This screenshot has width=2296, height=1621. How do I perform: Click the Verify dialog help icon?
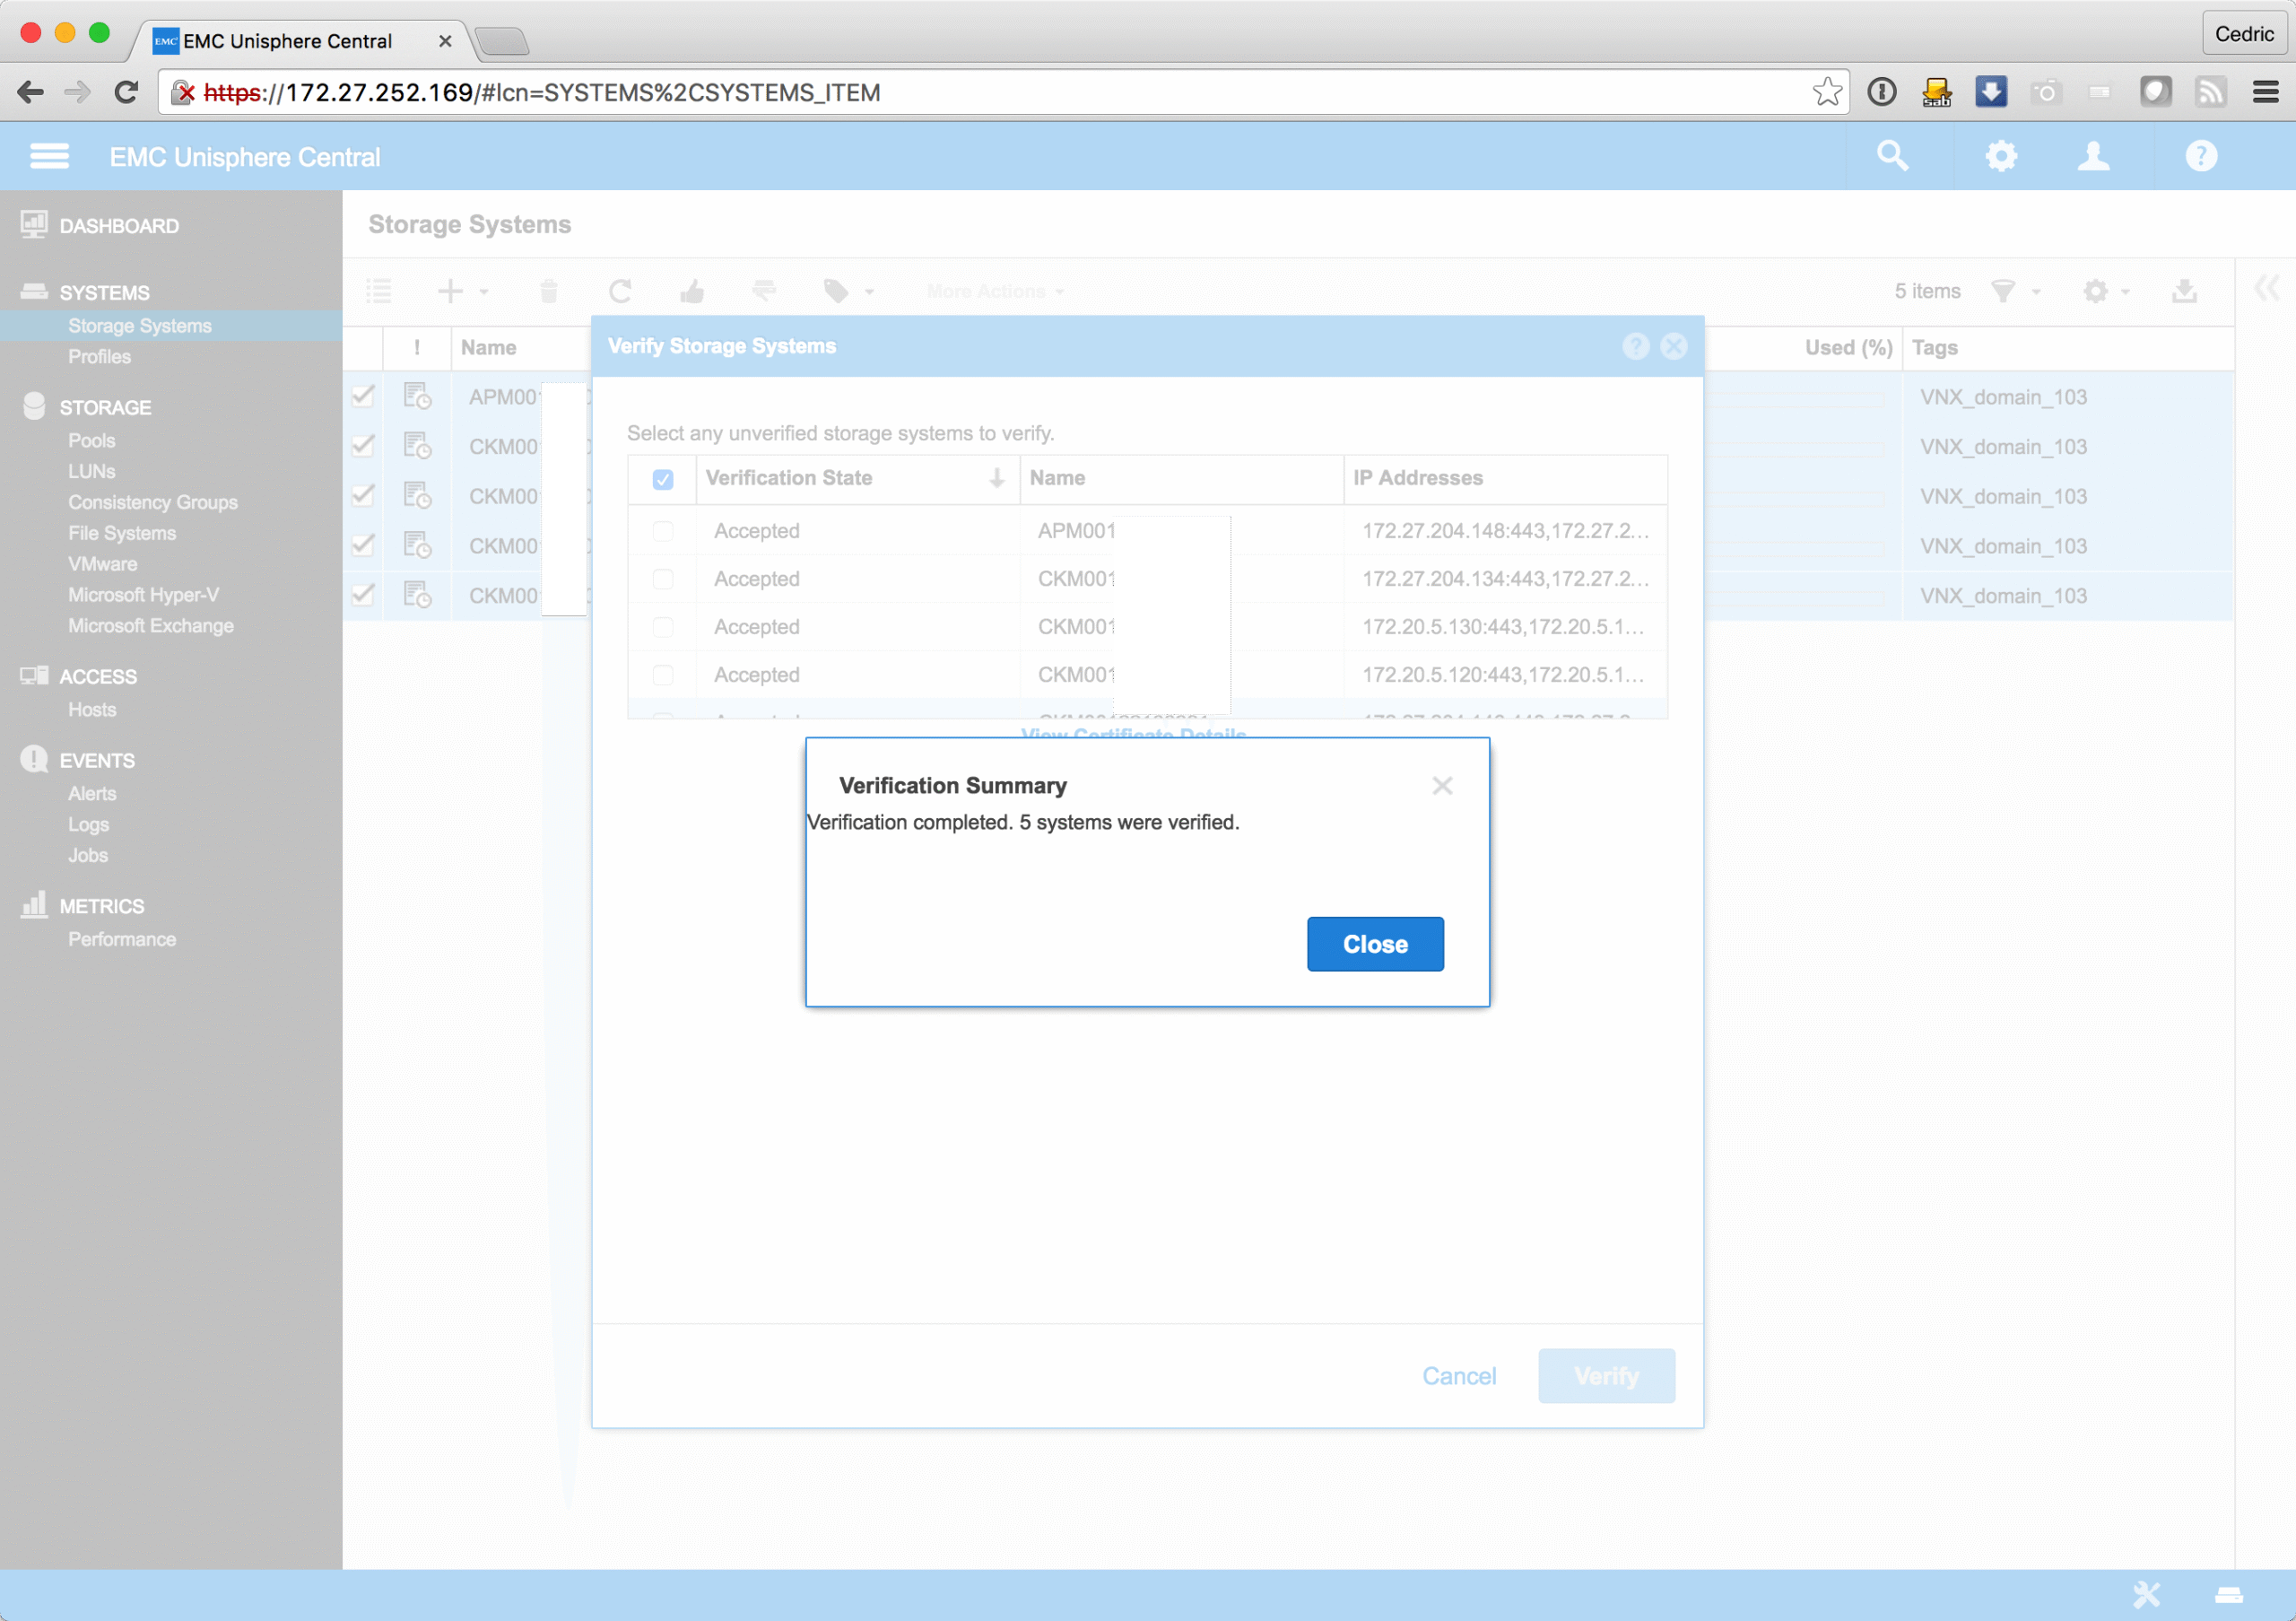[1635, 346]
